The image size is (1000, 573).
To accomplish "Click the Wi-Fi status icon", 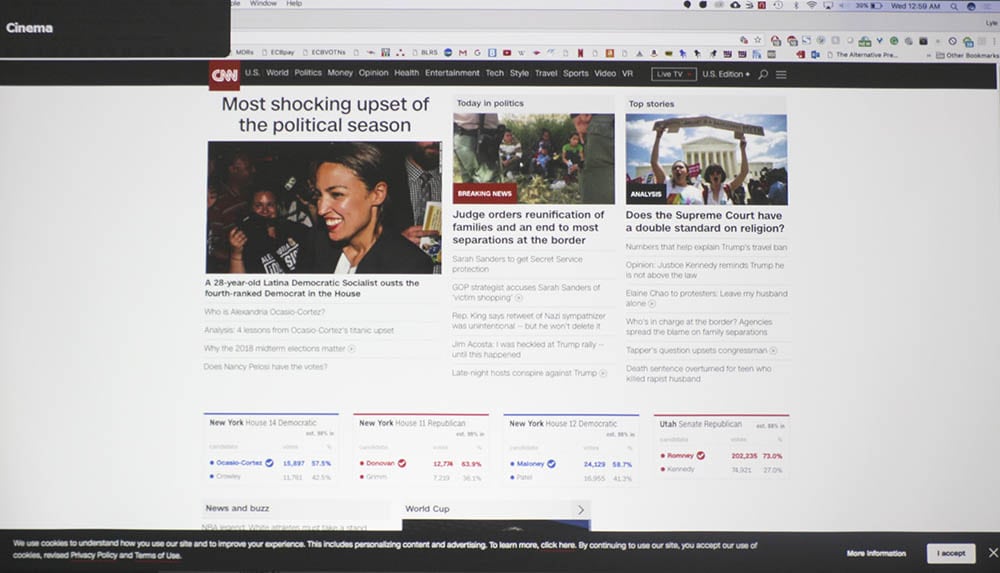I will coord(812,5).
